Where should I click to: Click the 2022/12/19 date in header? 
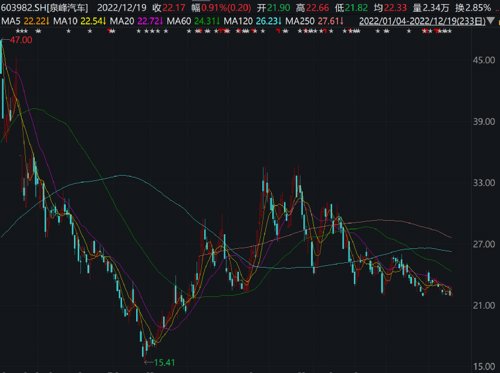(122, 7)
